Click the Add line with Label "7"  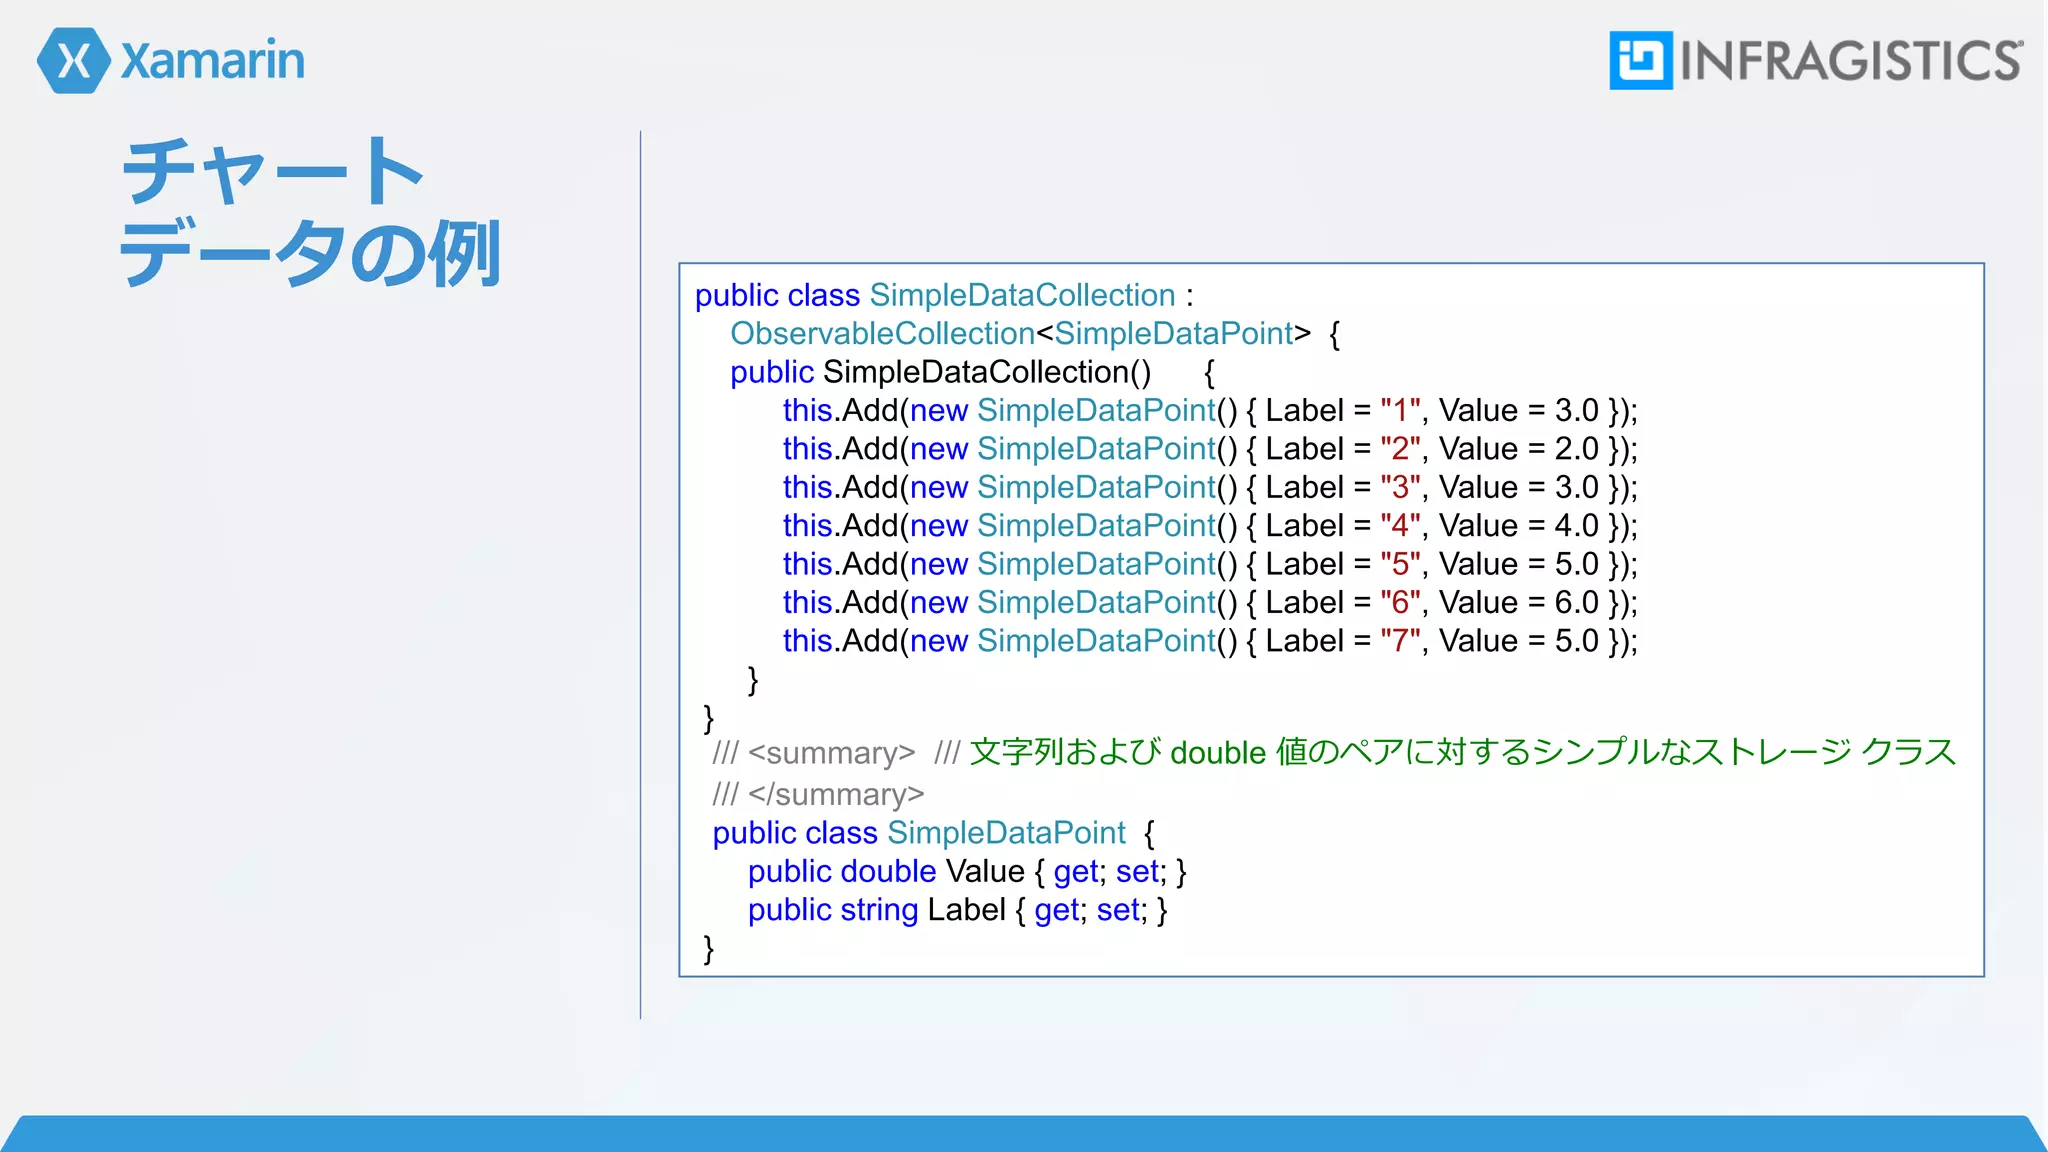coord(1210,641)
